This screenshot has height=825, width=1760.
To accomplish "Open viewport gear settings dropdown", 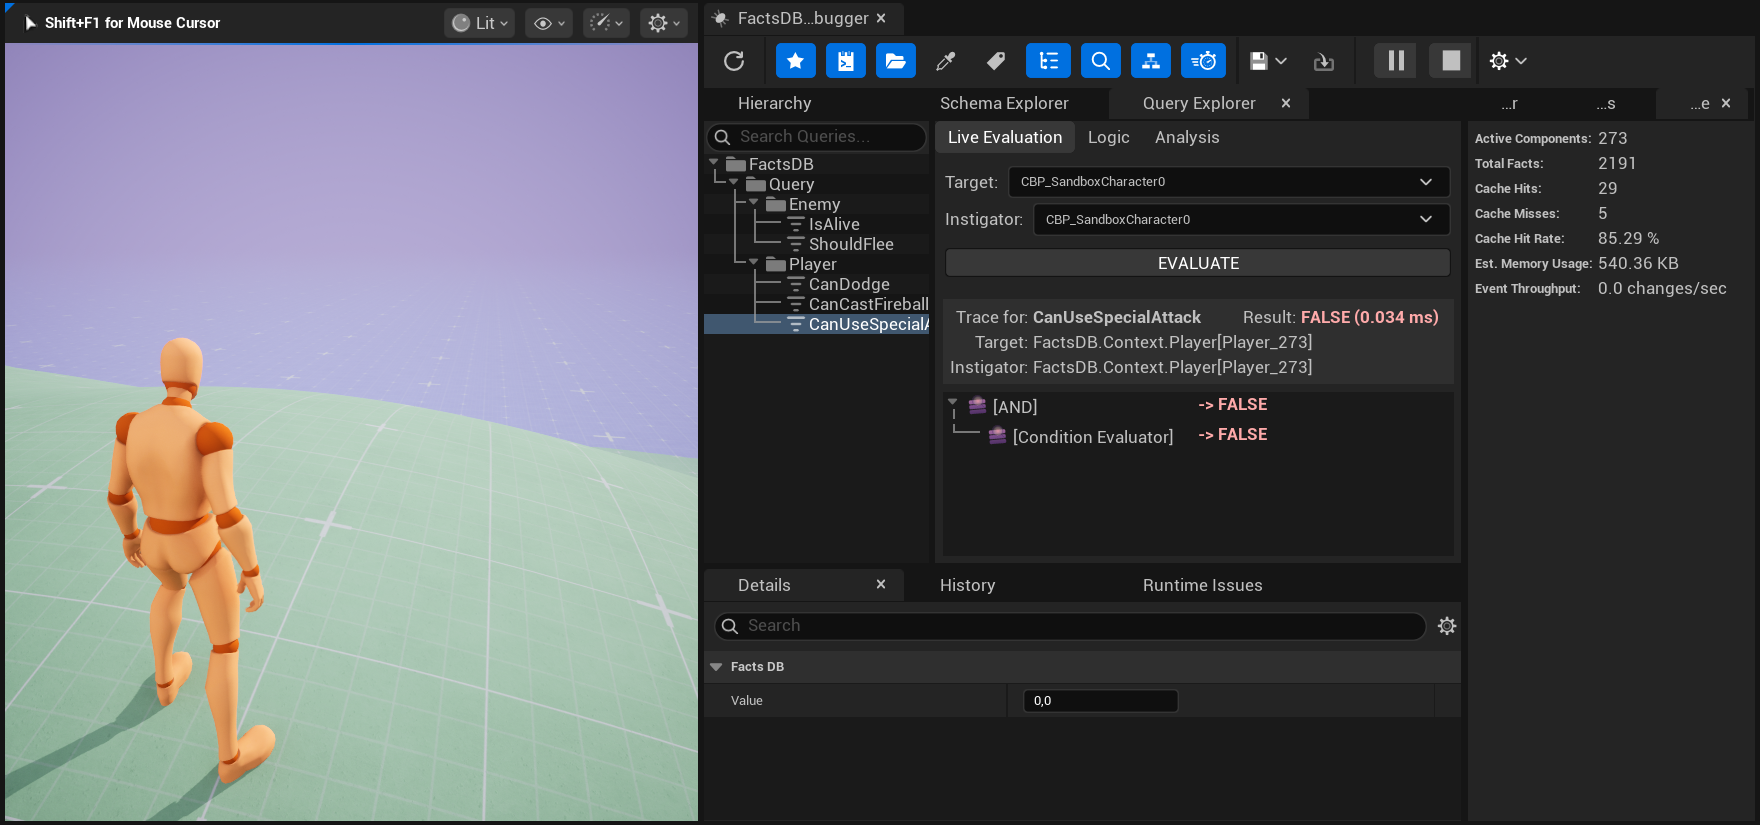I will (664, 23).
